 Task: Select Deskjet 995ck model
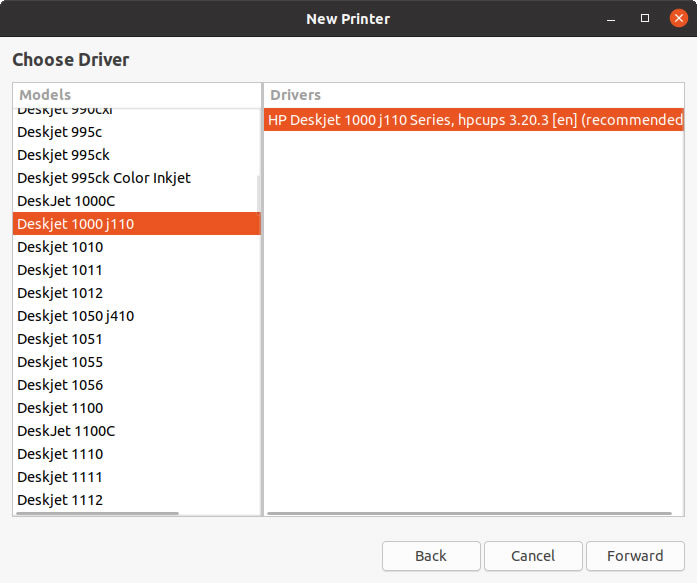[x=136, y=155]
